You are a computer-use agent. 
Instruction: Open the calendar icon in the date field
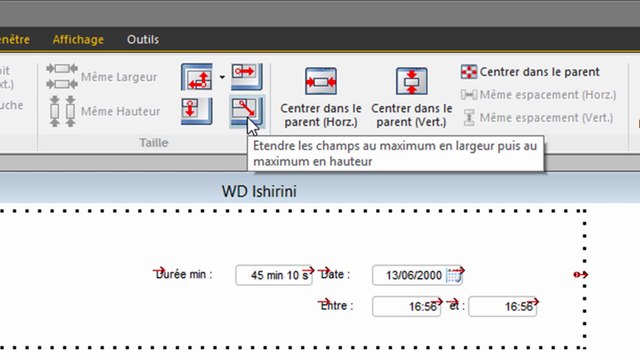[x=453, y=276]
